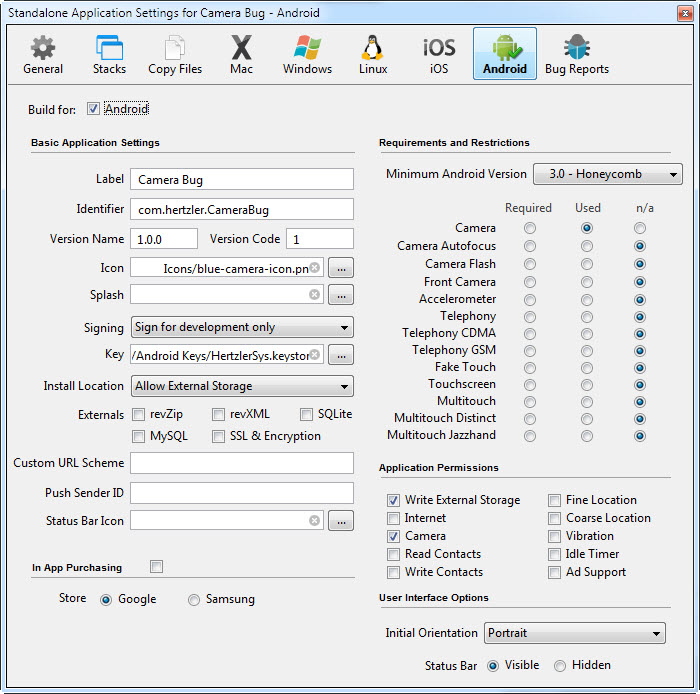Browse for a Splash image file
The width and height of the screenshot is (700, 694).
(x=341, y=295)
